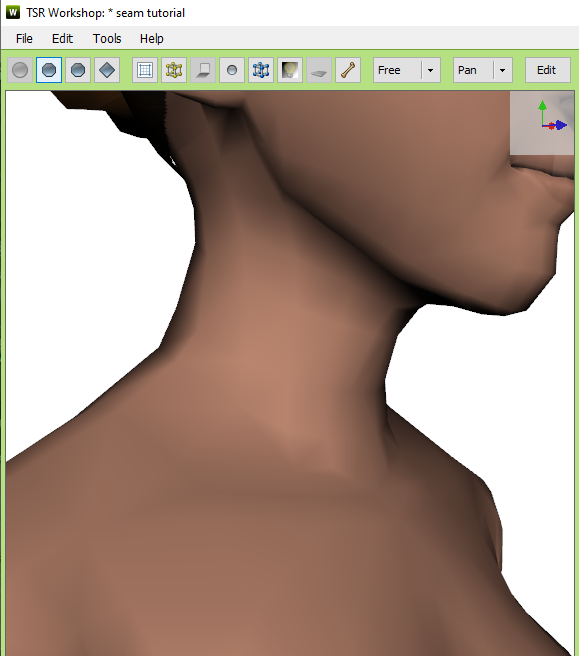Click the TSR Workshop title bar app icon
This screenshot has width=579, height=656.
point(13,12)
